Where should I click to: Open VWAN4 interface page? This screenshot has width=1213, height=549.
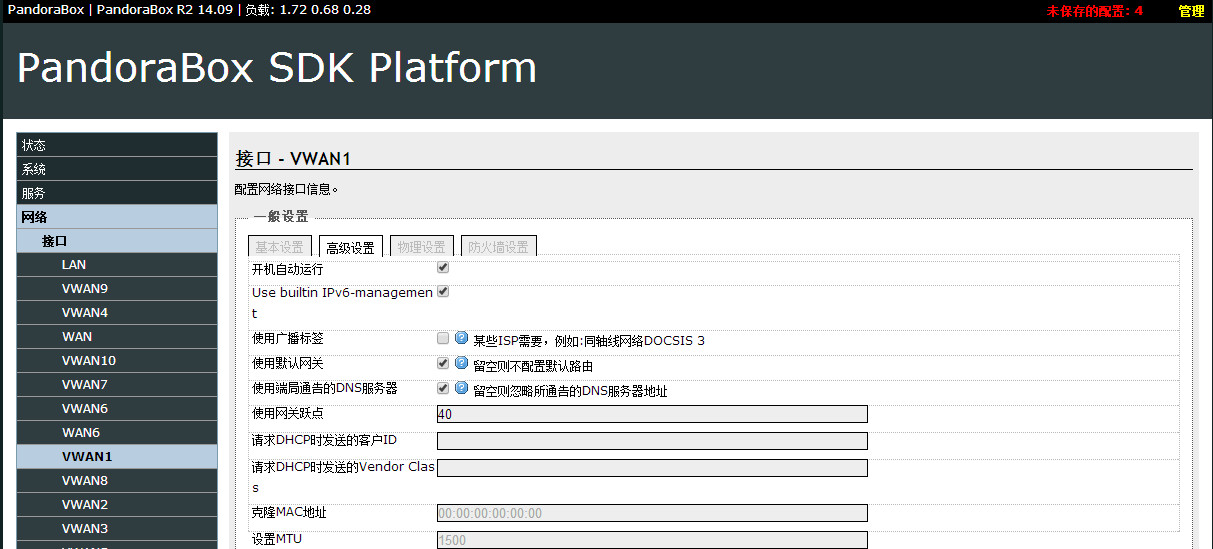[x=117, y=313]
